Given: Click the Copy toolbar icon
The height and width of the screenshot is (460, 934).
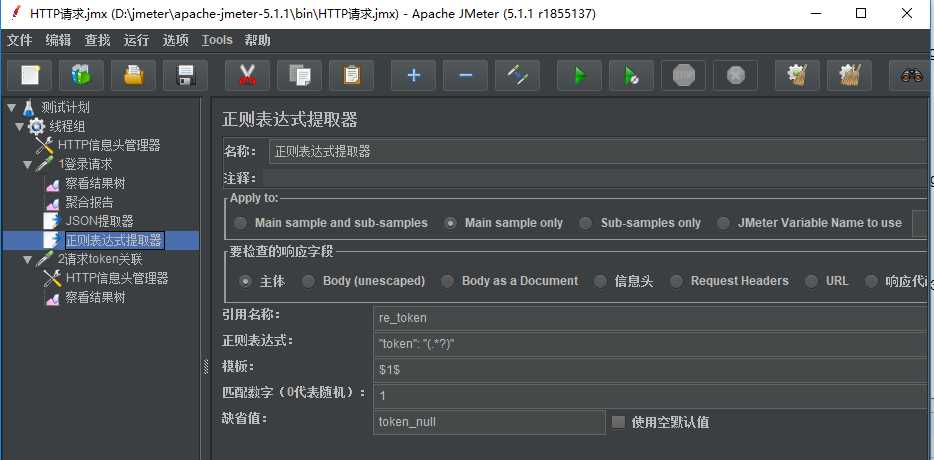Looking at the screenshot, I should pyautogui.click(x=300, y=76).
